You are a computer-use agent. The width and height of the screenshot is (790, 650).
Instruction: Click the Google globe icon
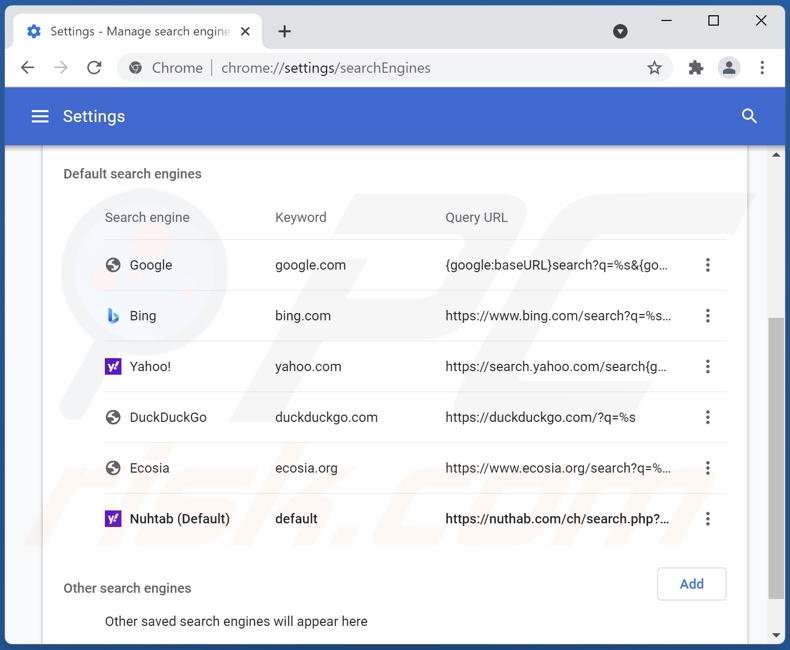pos(113,265)
